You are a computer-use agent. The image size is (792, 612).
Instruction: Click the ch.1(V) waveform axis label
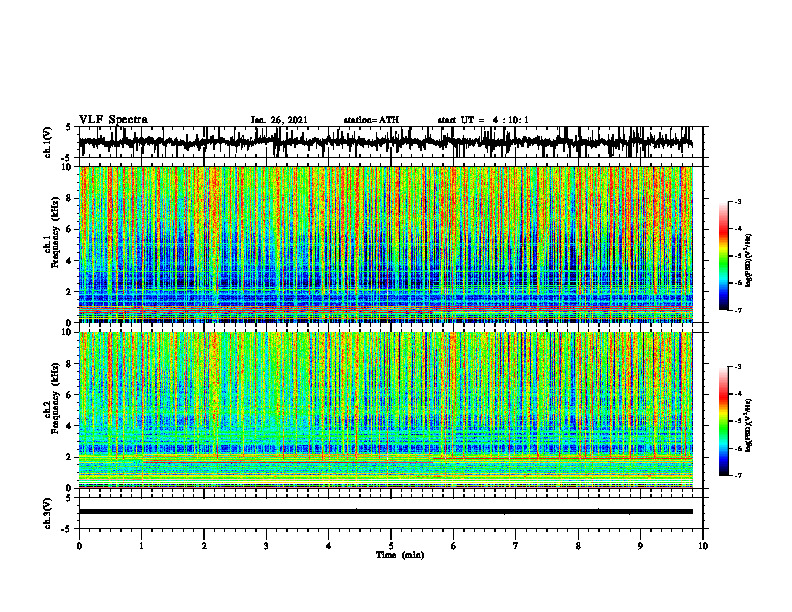point(48,142)
